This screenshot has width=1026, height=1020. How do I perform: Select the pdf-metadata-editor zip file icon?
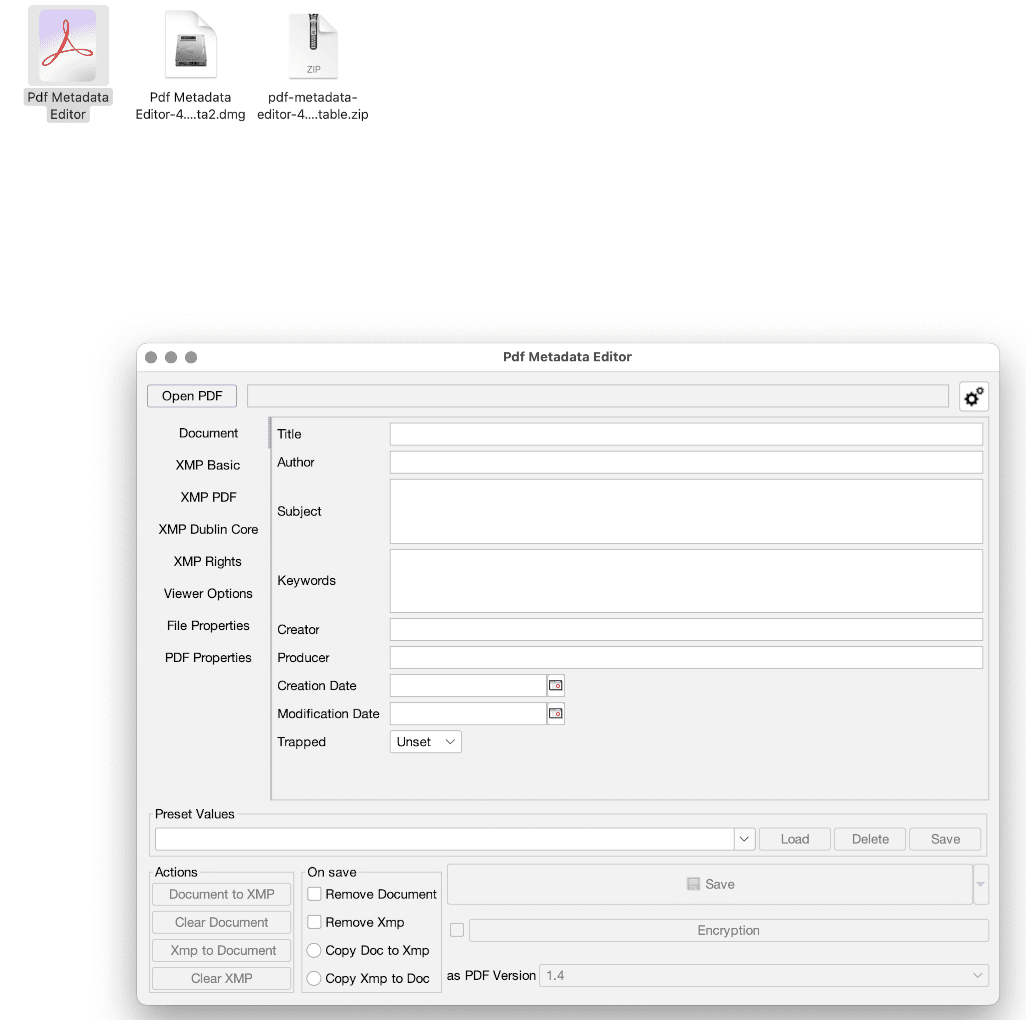[313, 45]
